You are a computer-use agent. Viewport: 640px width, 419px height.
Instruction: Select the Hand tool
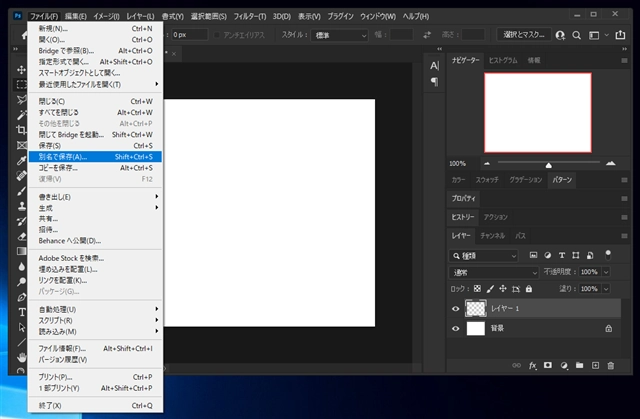[21, 357]
